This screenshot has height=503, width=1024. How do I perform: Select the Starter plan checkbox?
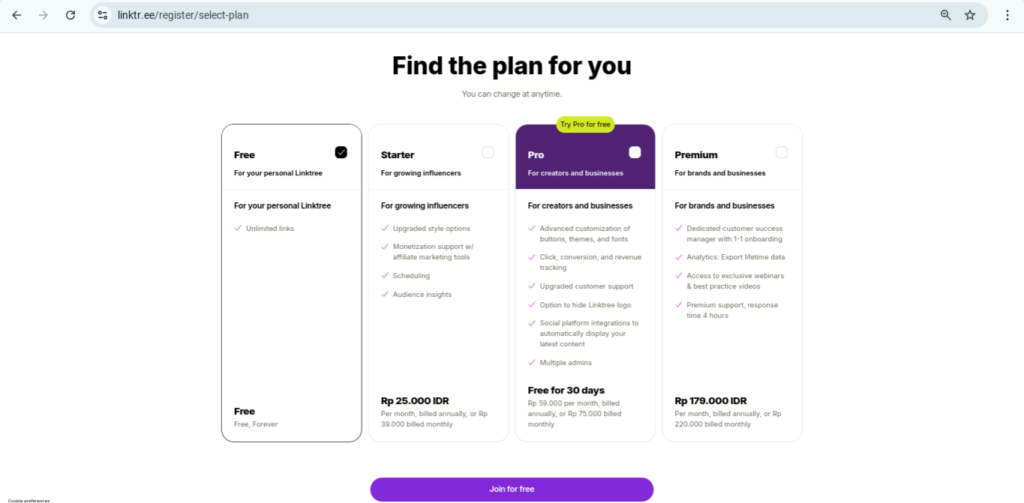click(488, 152)
